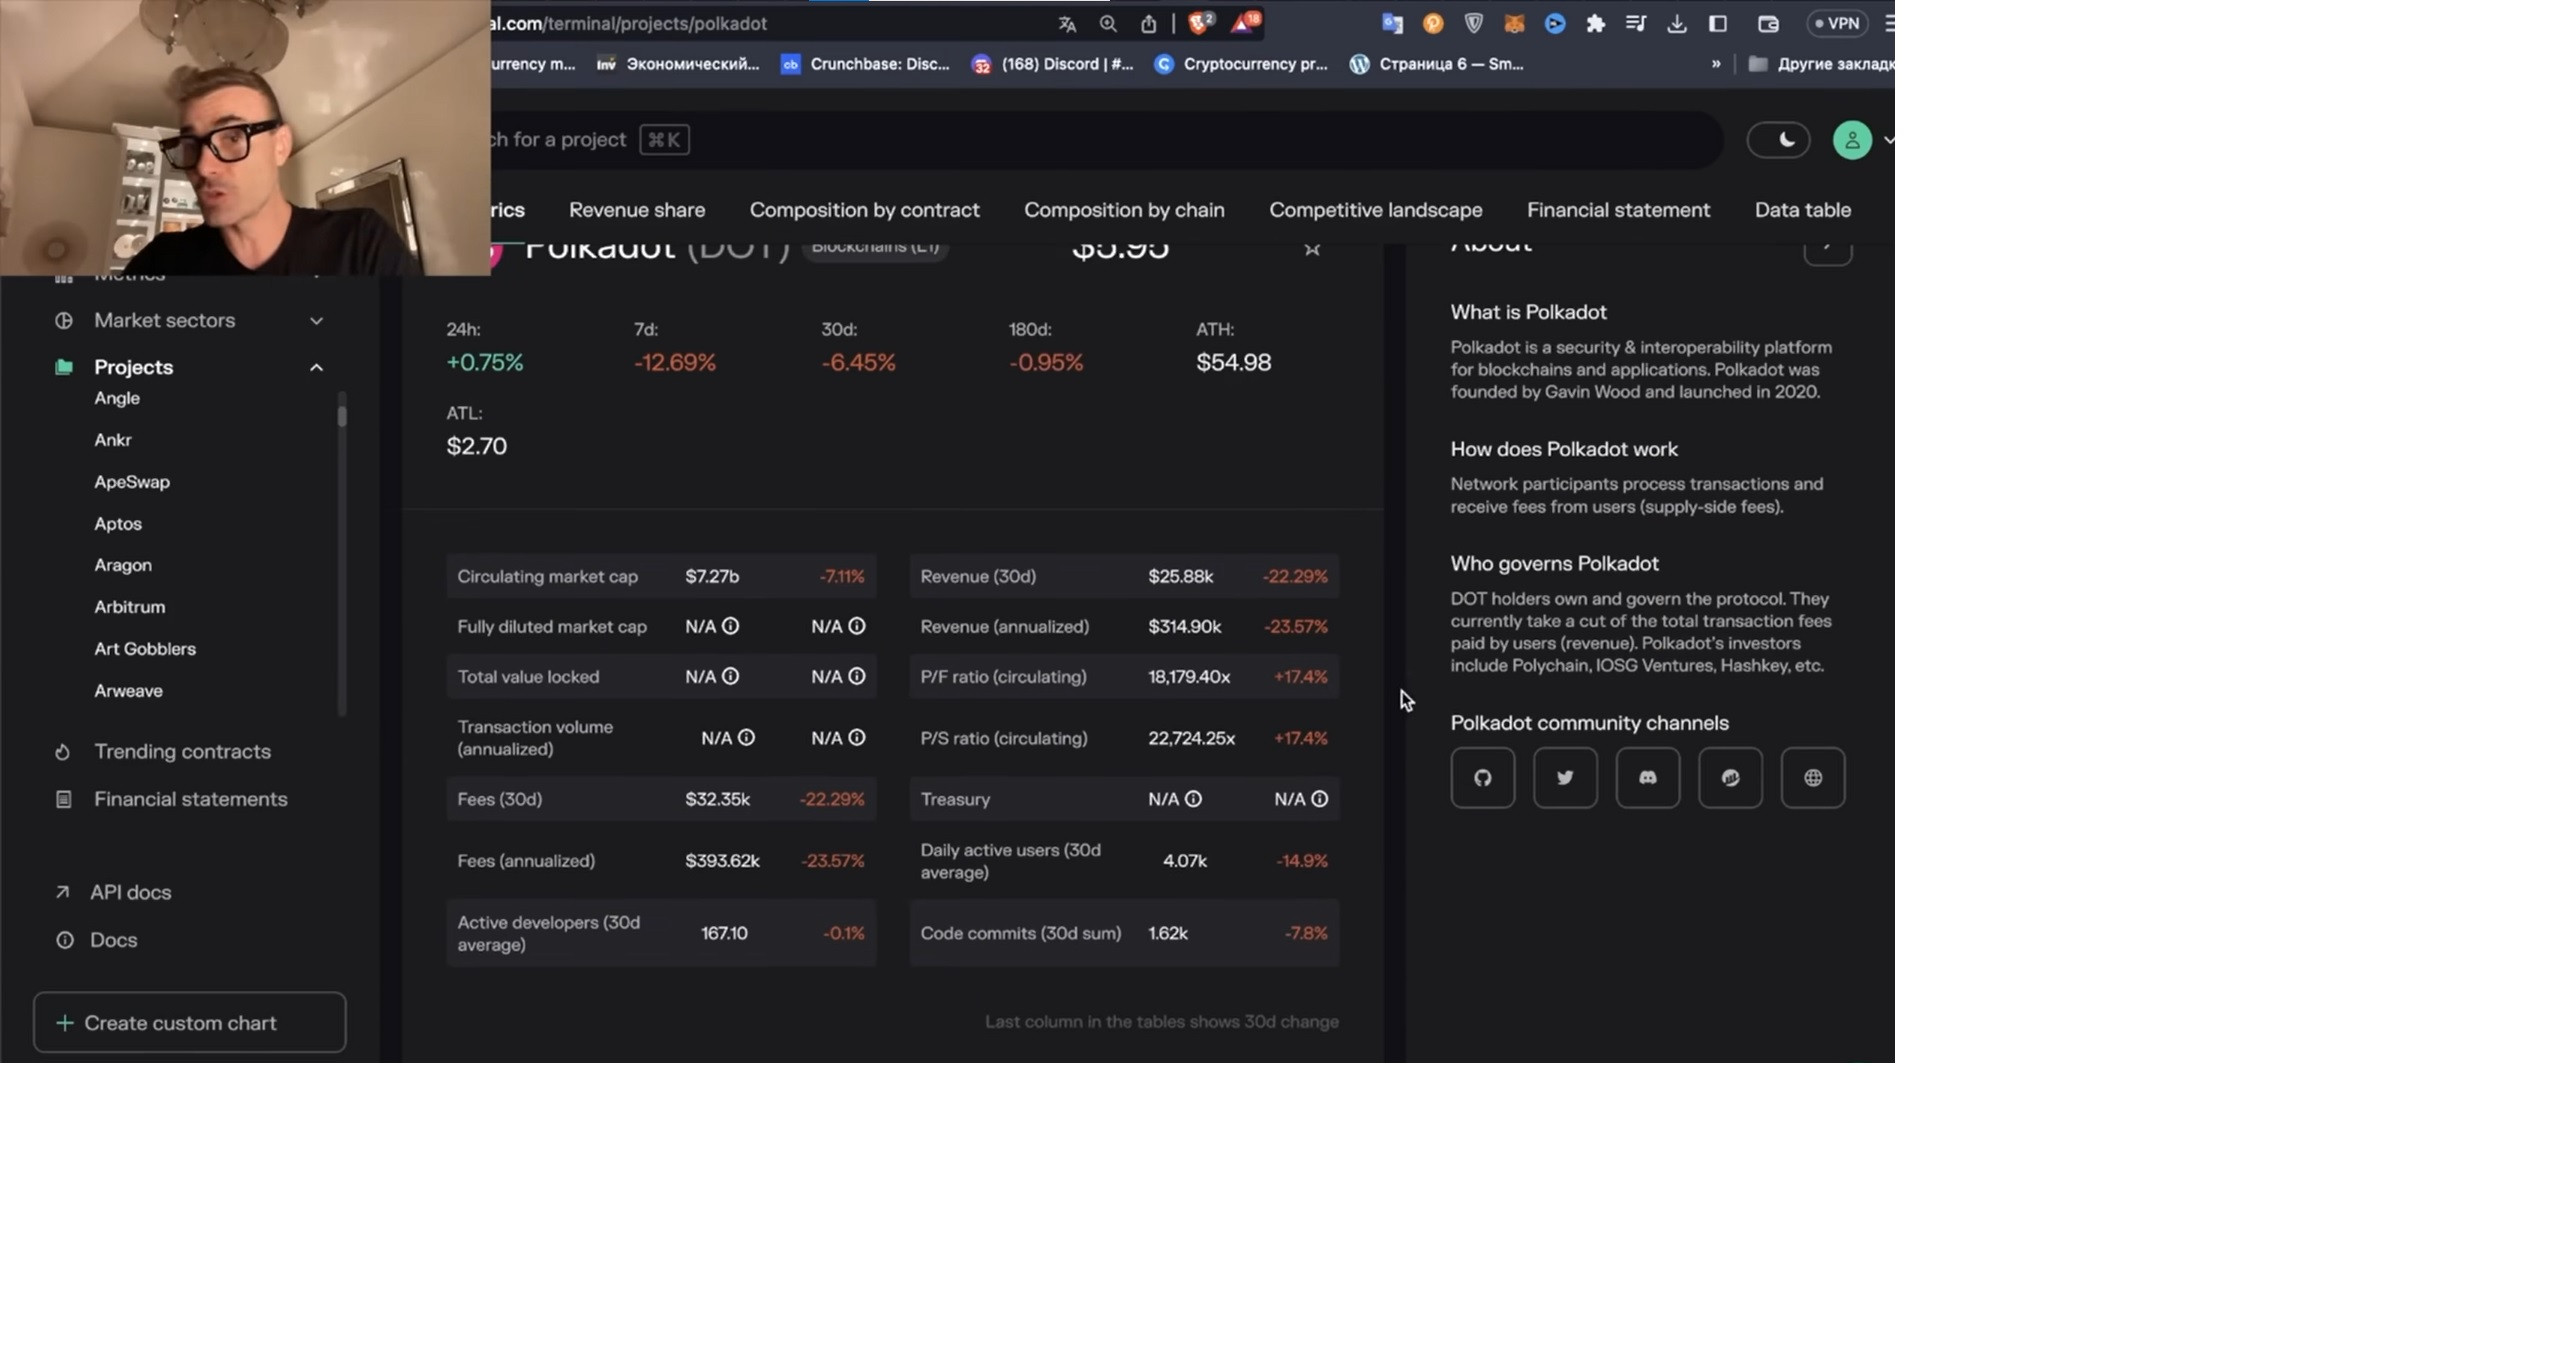Toggle the browser sidebar panel icon
This screenshot has width=2562, height=1370.
pos(1718,24)
